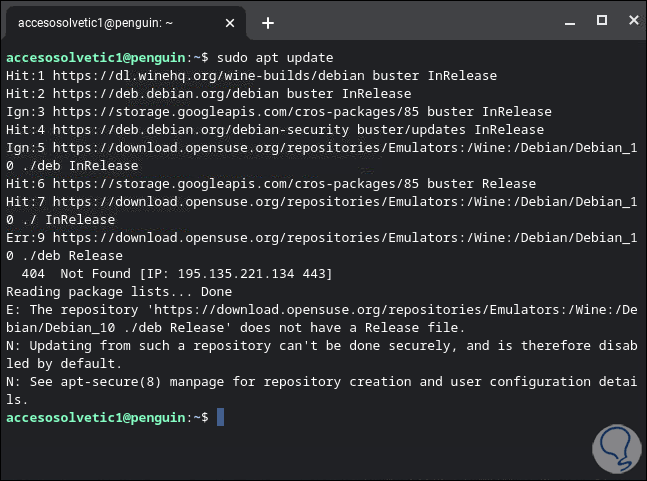Close the terminal window
The height and width of the screenshot is (481, 647).
point(629,20)
